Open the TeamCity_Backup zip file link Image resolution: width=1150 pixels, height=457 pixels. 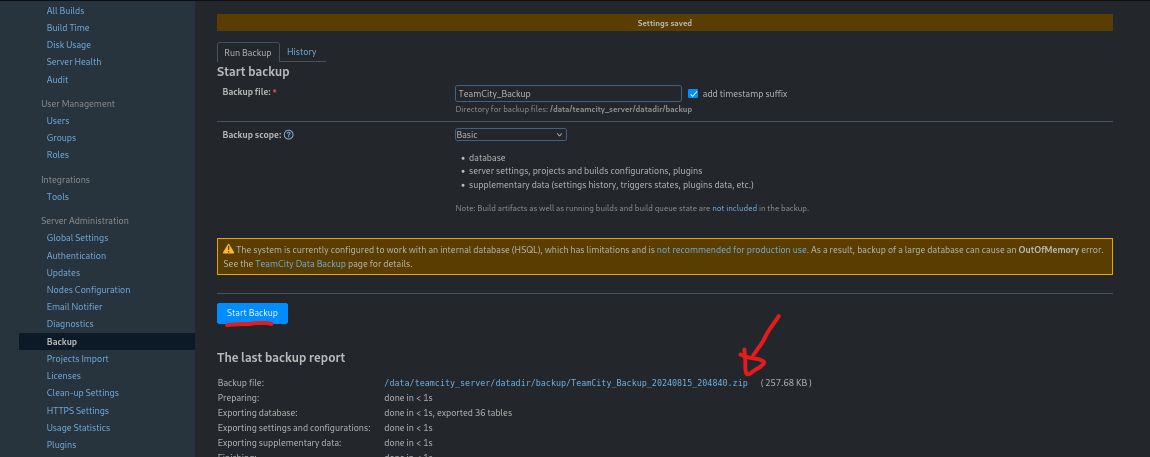[566, 382]
